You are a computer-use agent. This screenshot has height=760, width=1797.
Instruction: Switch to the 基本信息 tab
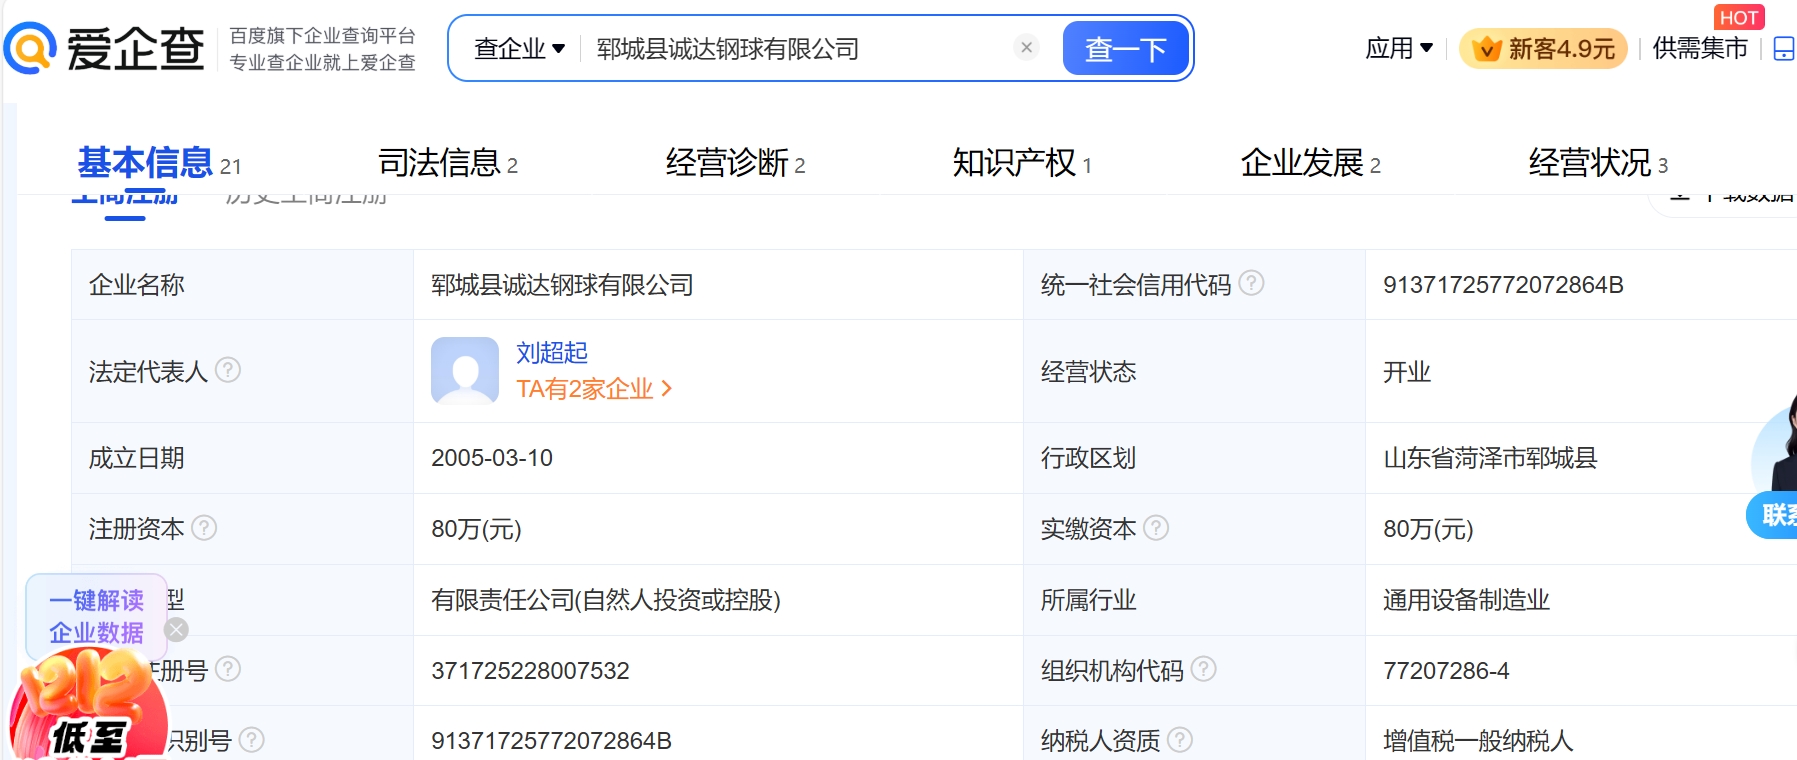tap(160, 162)
